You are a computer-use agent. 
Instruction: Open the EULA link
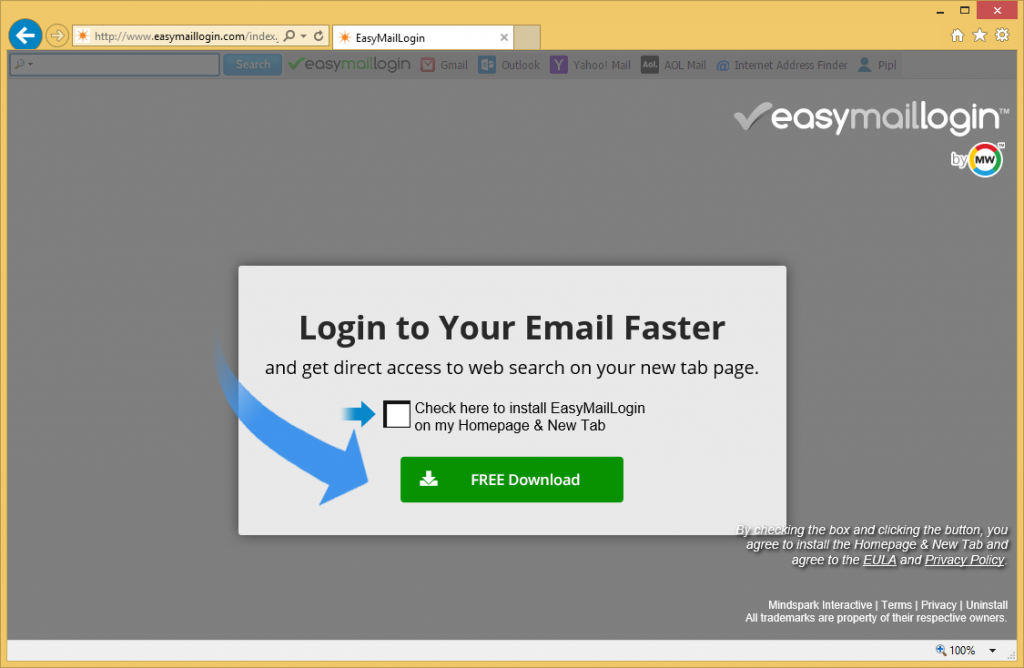[x=879, y=560]
